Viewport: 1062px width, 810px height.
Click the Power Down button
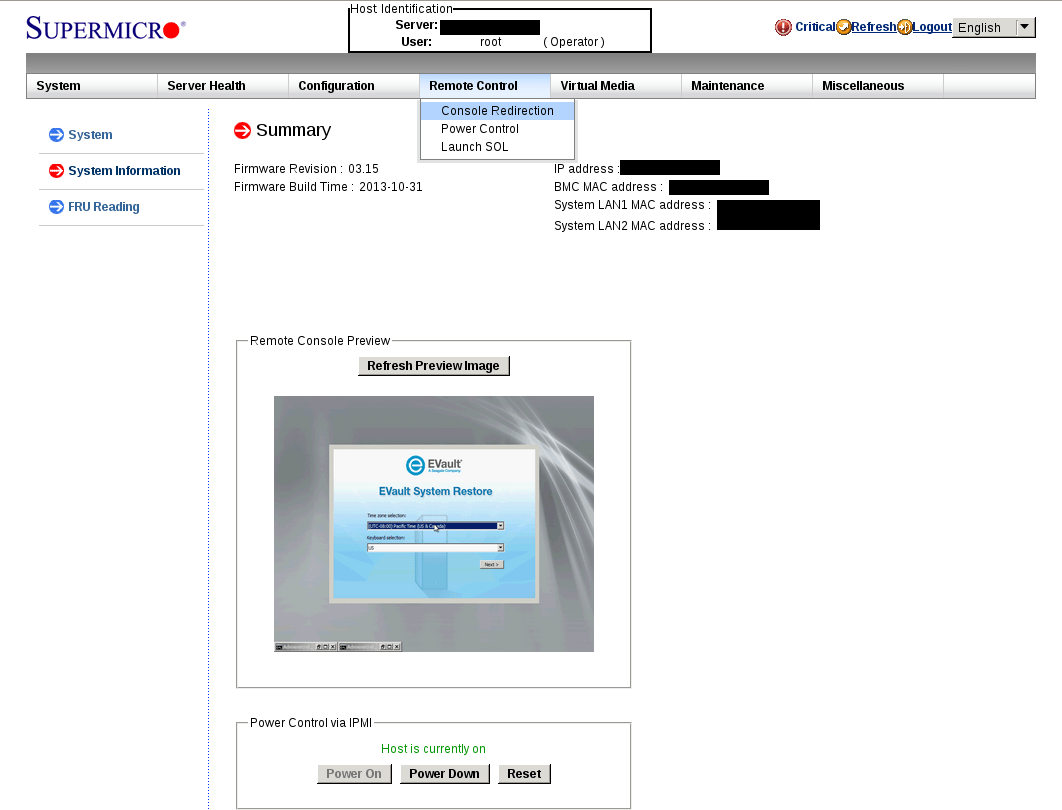tap(444, 773)
